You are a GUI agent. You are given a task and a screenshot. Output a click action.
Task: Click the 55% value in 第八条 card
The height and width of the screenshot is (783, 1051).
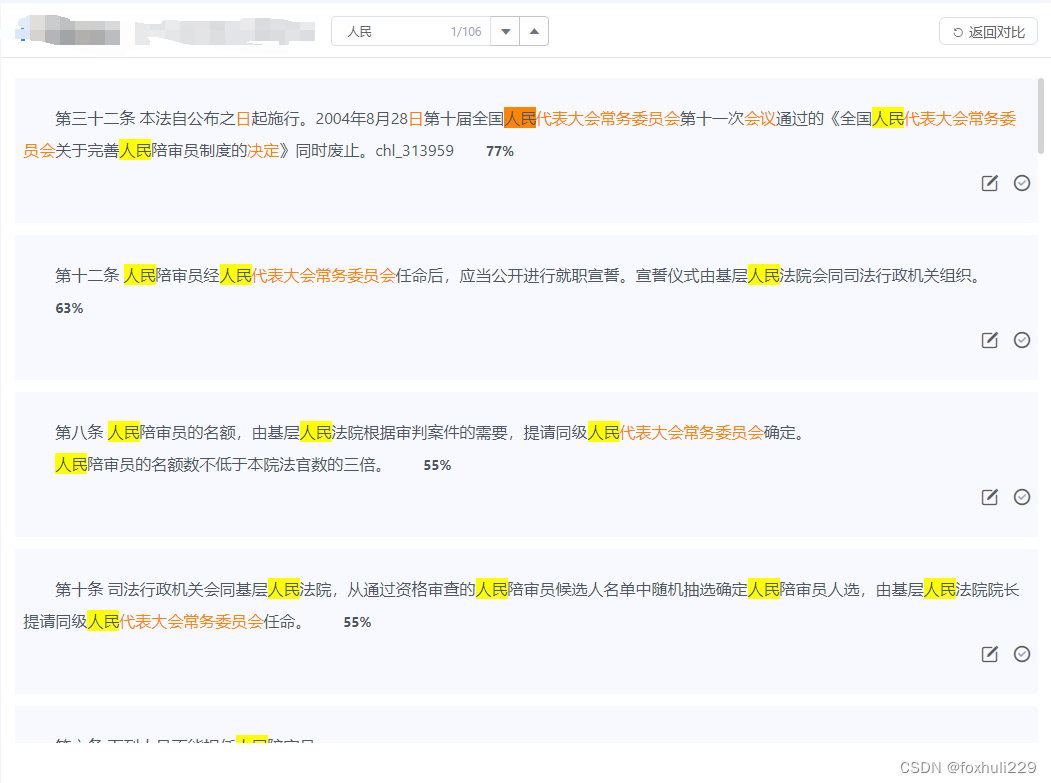tap(437, 465)
